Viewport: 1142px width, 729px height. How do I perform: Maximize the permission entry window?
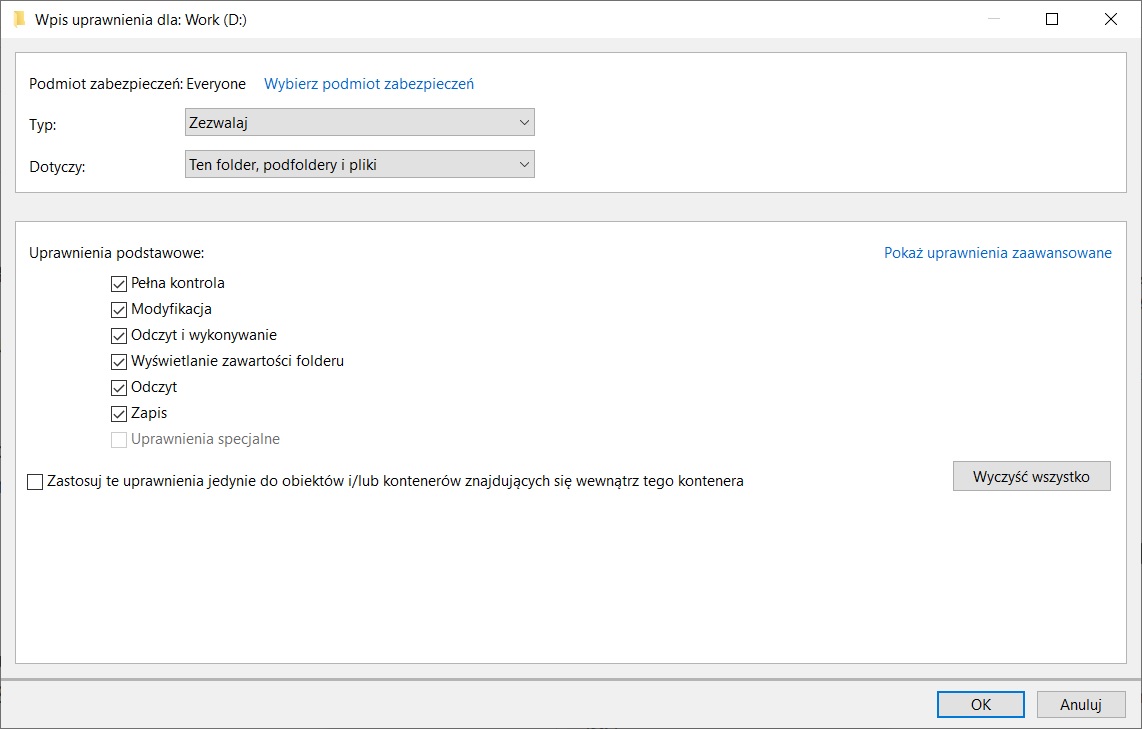click(x=1052, y=19)
